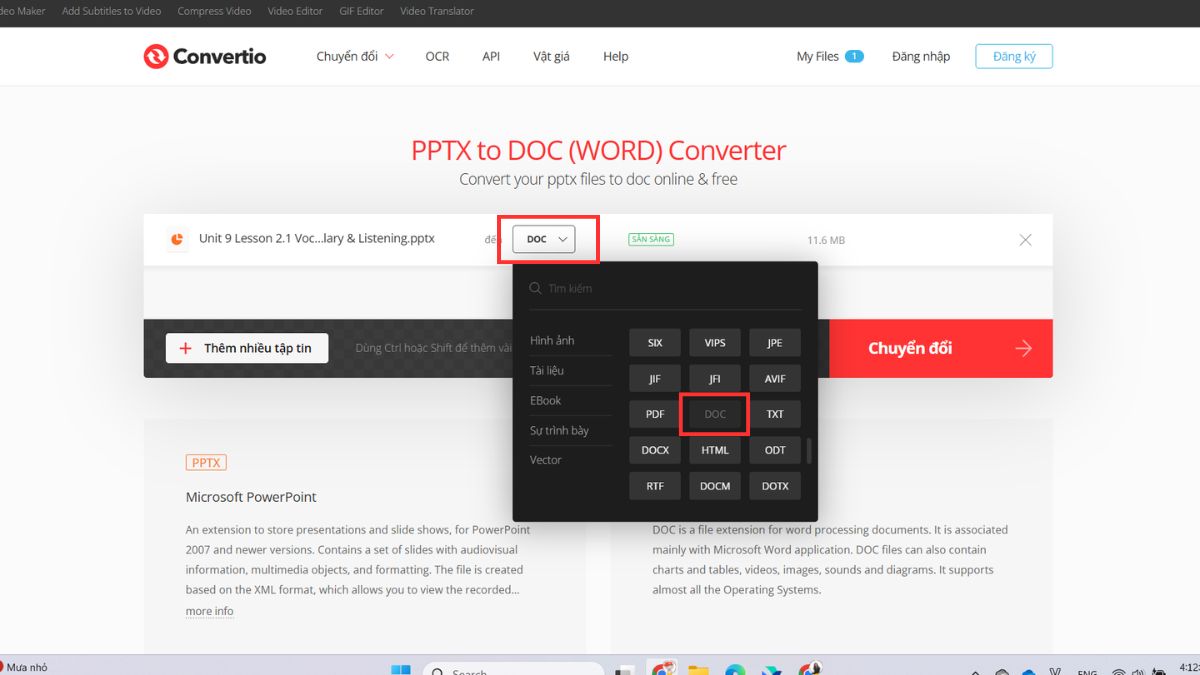Click the Tìm kiếm search input field
This screenshot has width=1200, height=675.
pos(600,288)
